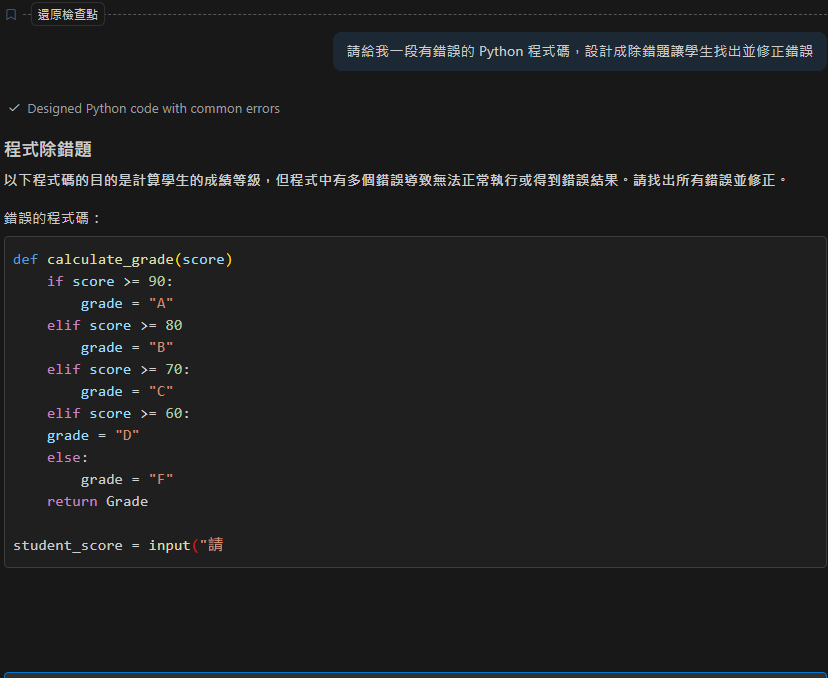The width and height of the screenshot is (828, 678).
Task: Click the unindented grade = "D" line
Action: 93,436
